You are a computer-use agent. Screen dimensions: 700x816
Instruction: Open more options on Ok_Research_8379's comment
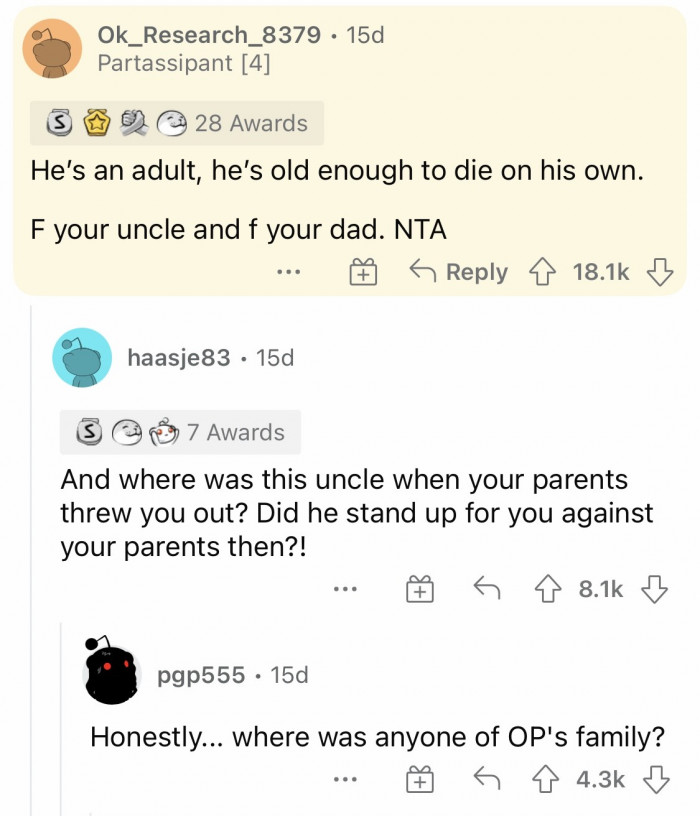[x=291, y=271]
